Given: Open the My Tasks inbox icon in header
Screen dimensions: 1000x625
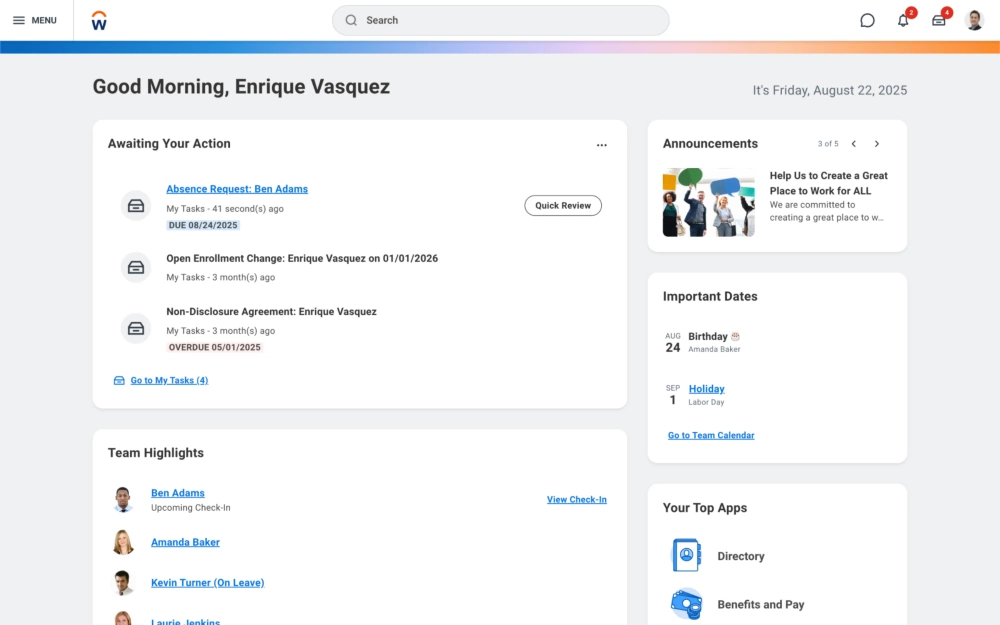Looking at the screenshot, I should pos(938,20).
